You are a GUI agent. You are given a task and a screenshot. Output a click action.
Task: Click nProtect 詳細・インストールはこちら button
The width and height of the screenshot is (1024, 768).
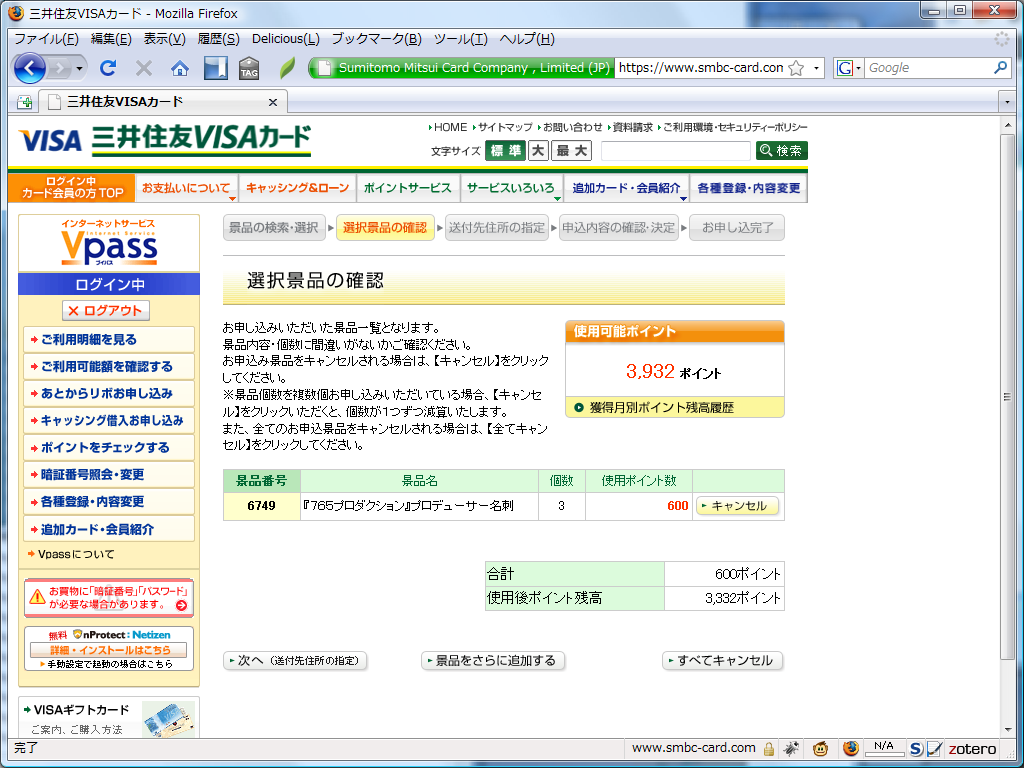tap(108, 650)
